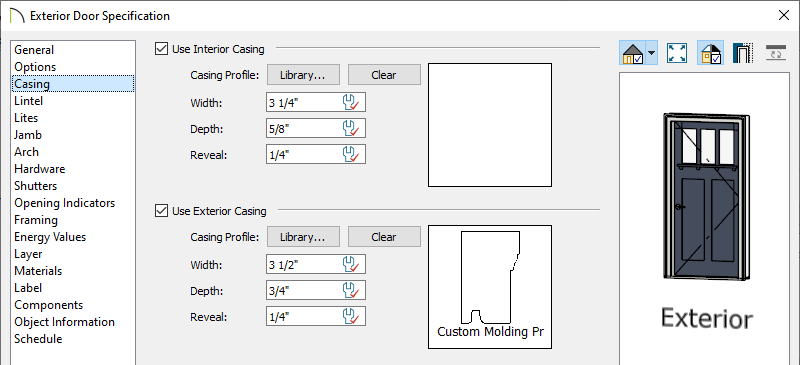Clear the exterior casing profile
This screenshot has width=800, height=365.
tap(384, 237)
